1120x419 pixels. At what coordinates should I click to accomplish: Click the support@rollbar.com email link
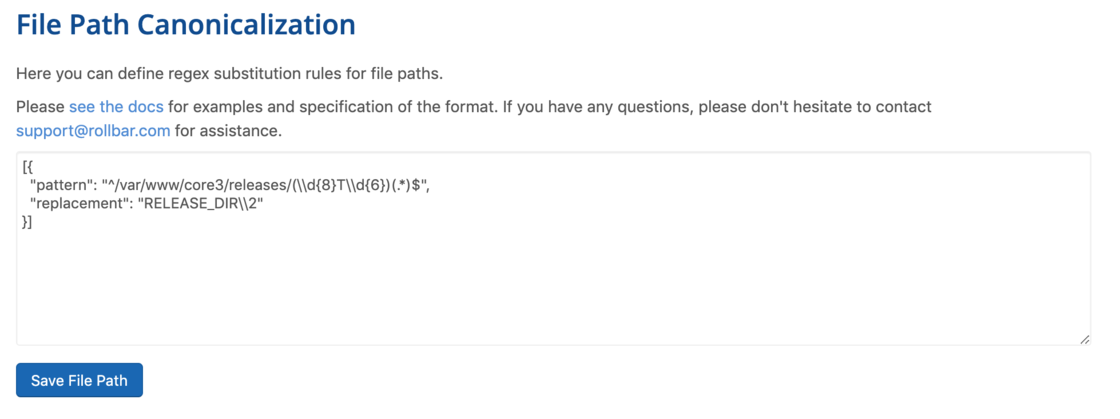pos(93,131)
